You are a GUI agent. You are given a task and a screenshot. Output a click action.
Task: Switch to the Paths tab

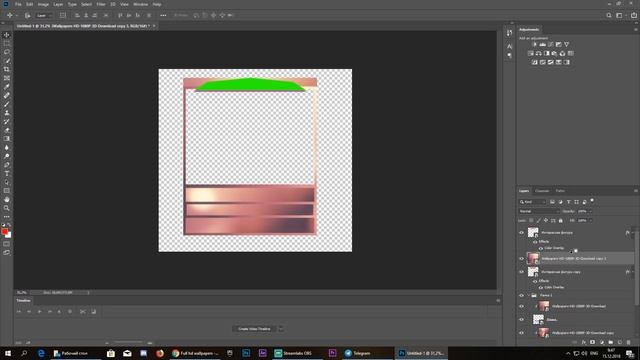(560, 191)
